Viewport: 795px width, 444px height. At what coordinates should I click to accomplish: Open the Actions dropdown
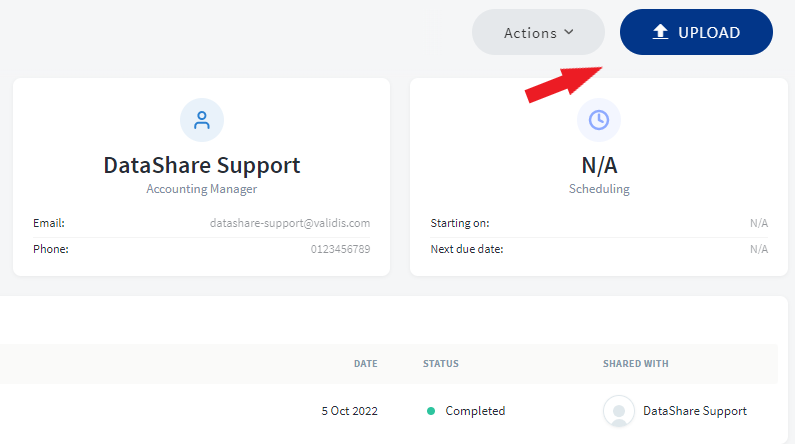click(x=538, y=32)
